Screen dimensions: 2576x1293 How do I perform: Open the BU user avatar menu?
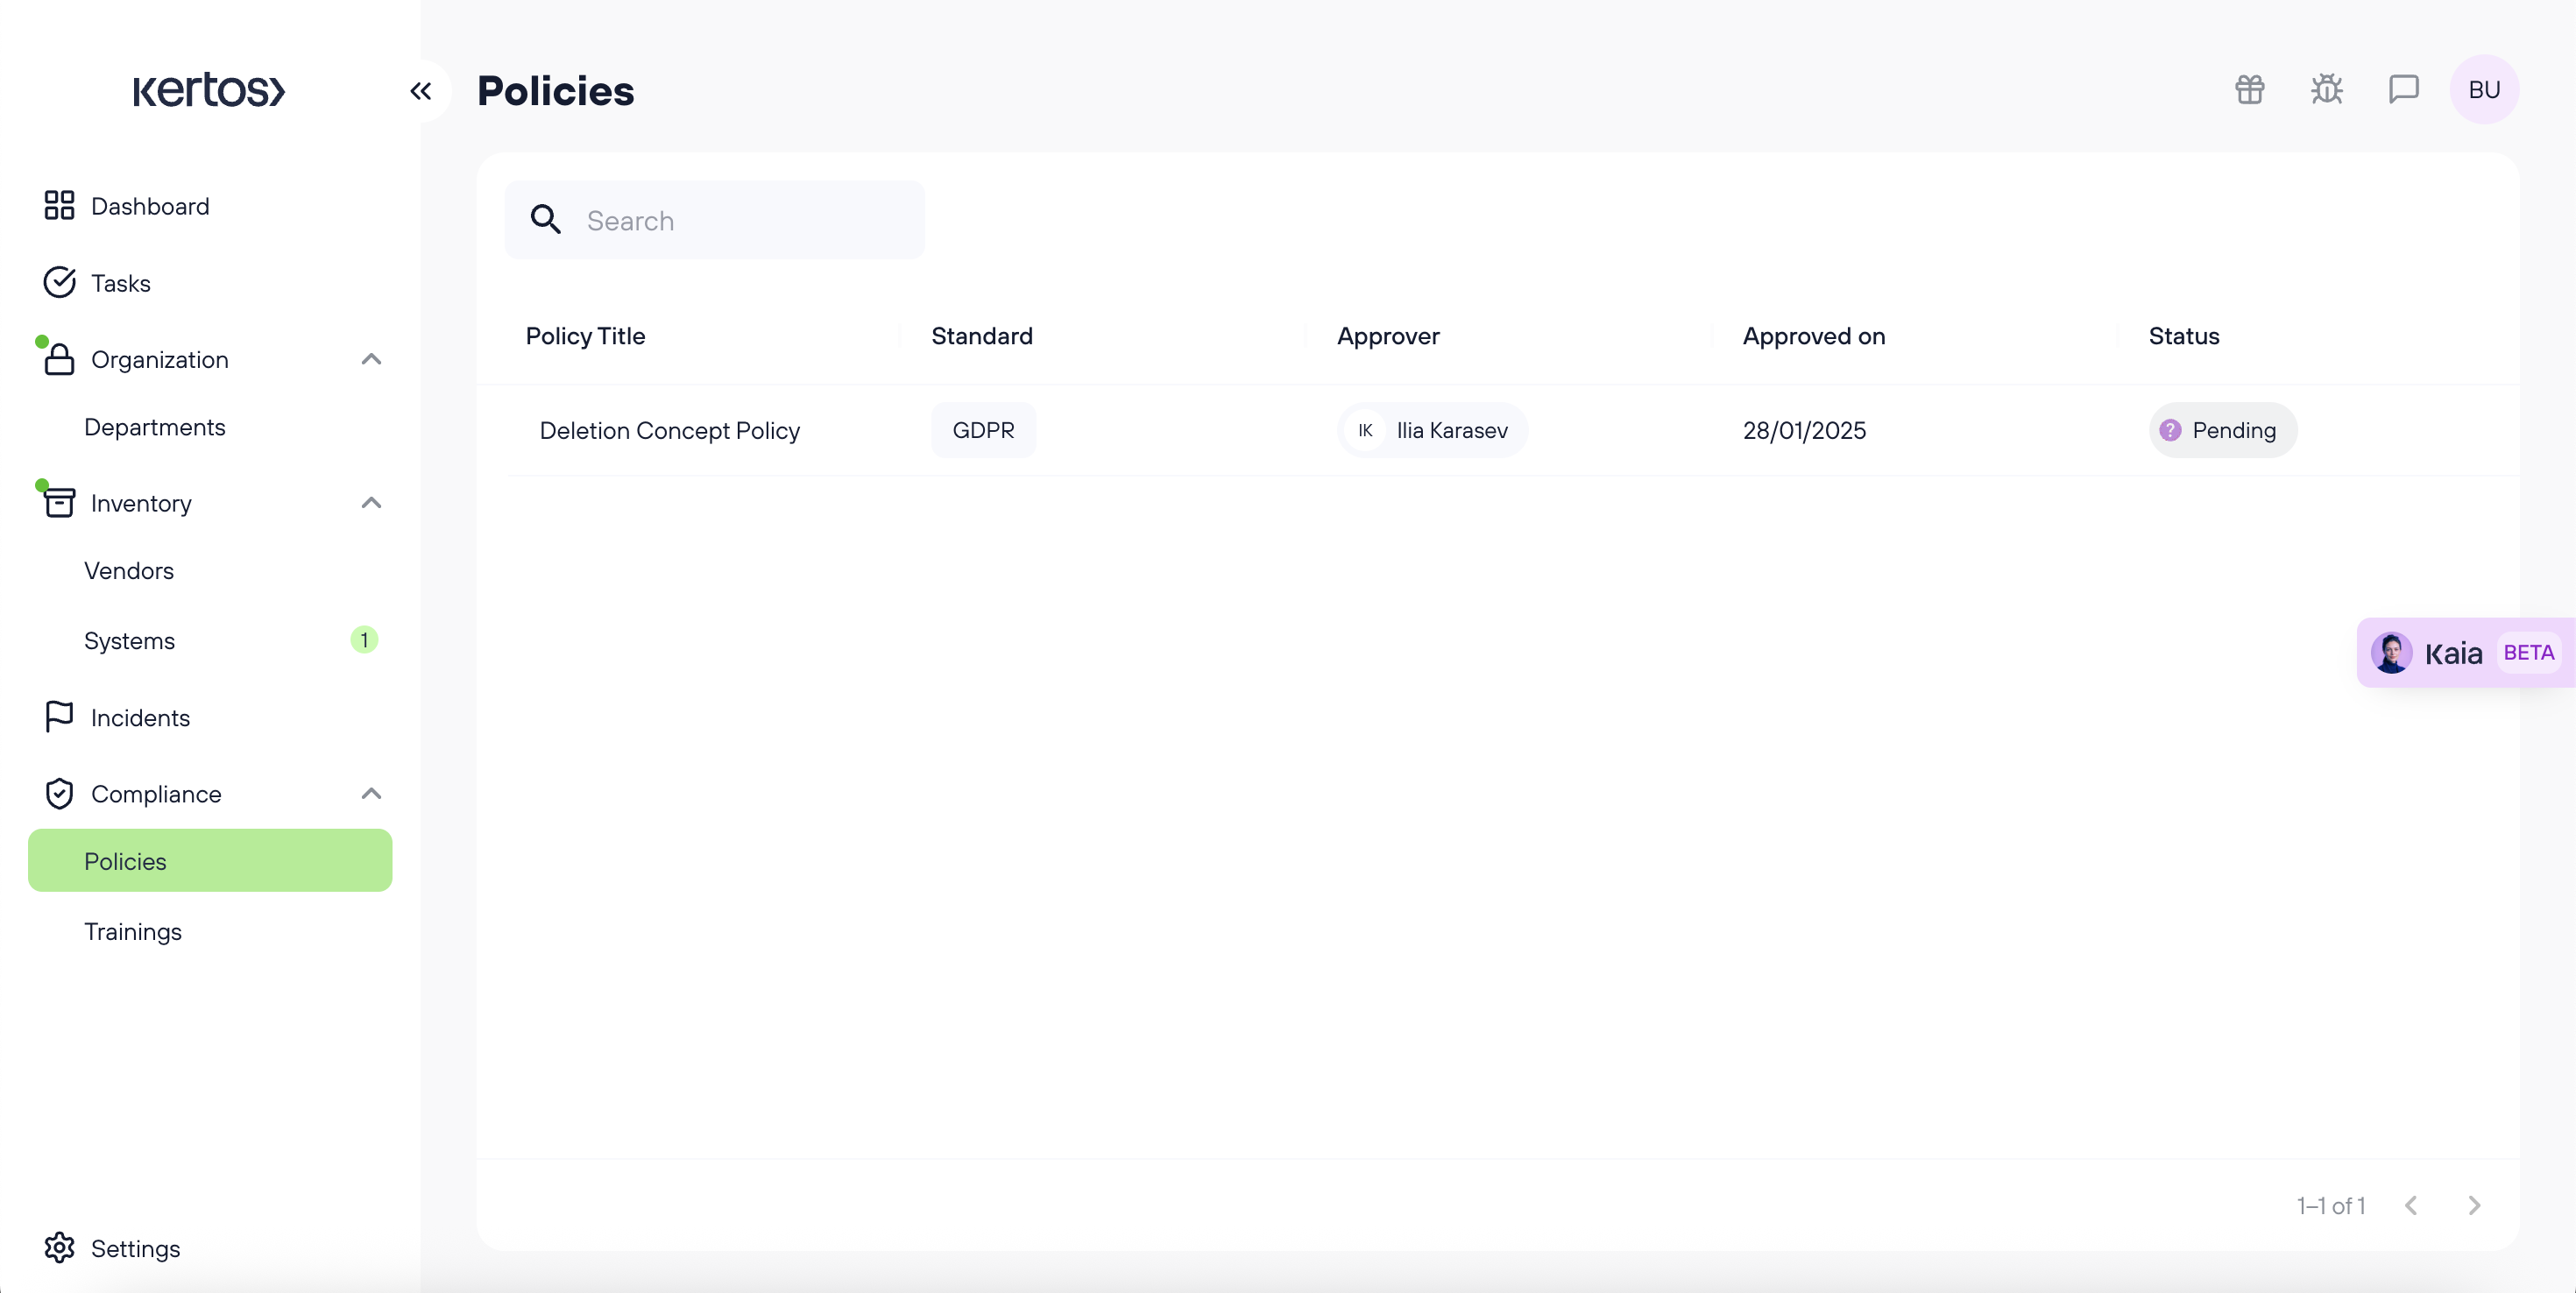click(x=2484, y=90)
